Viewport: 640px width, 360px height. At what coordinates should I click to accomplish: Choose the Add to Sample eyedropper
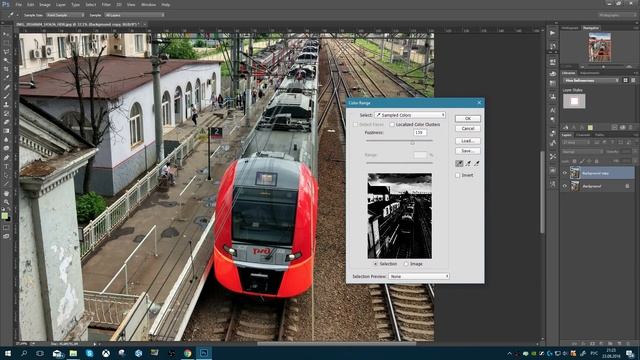(x=468, y=163)
